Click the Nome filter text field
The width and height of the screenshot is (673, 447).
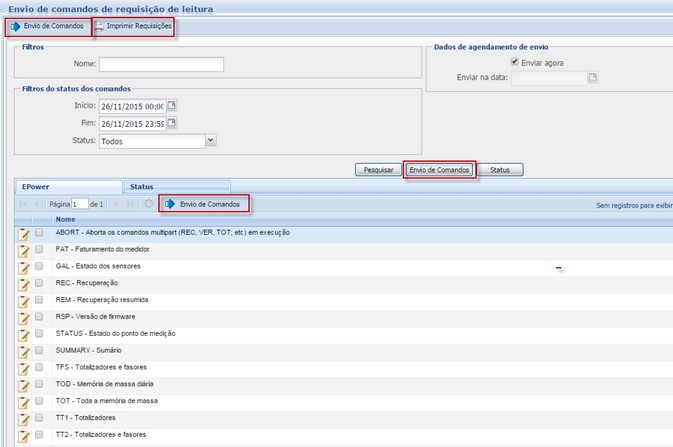[x=161, y=65]
